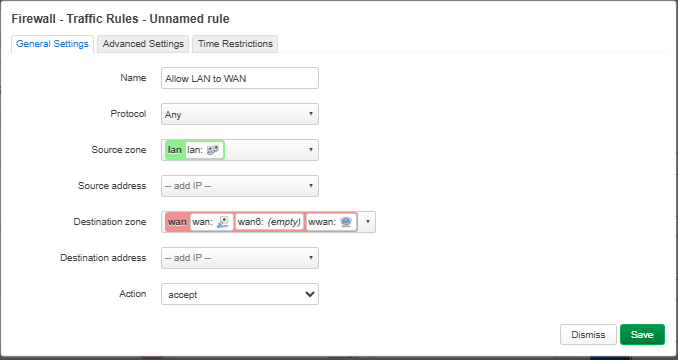Select the General Settings tab
678x360 pixels.
(x=52, y=44)
